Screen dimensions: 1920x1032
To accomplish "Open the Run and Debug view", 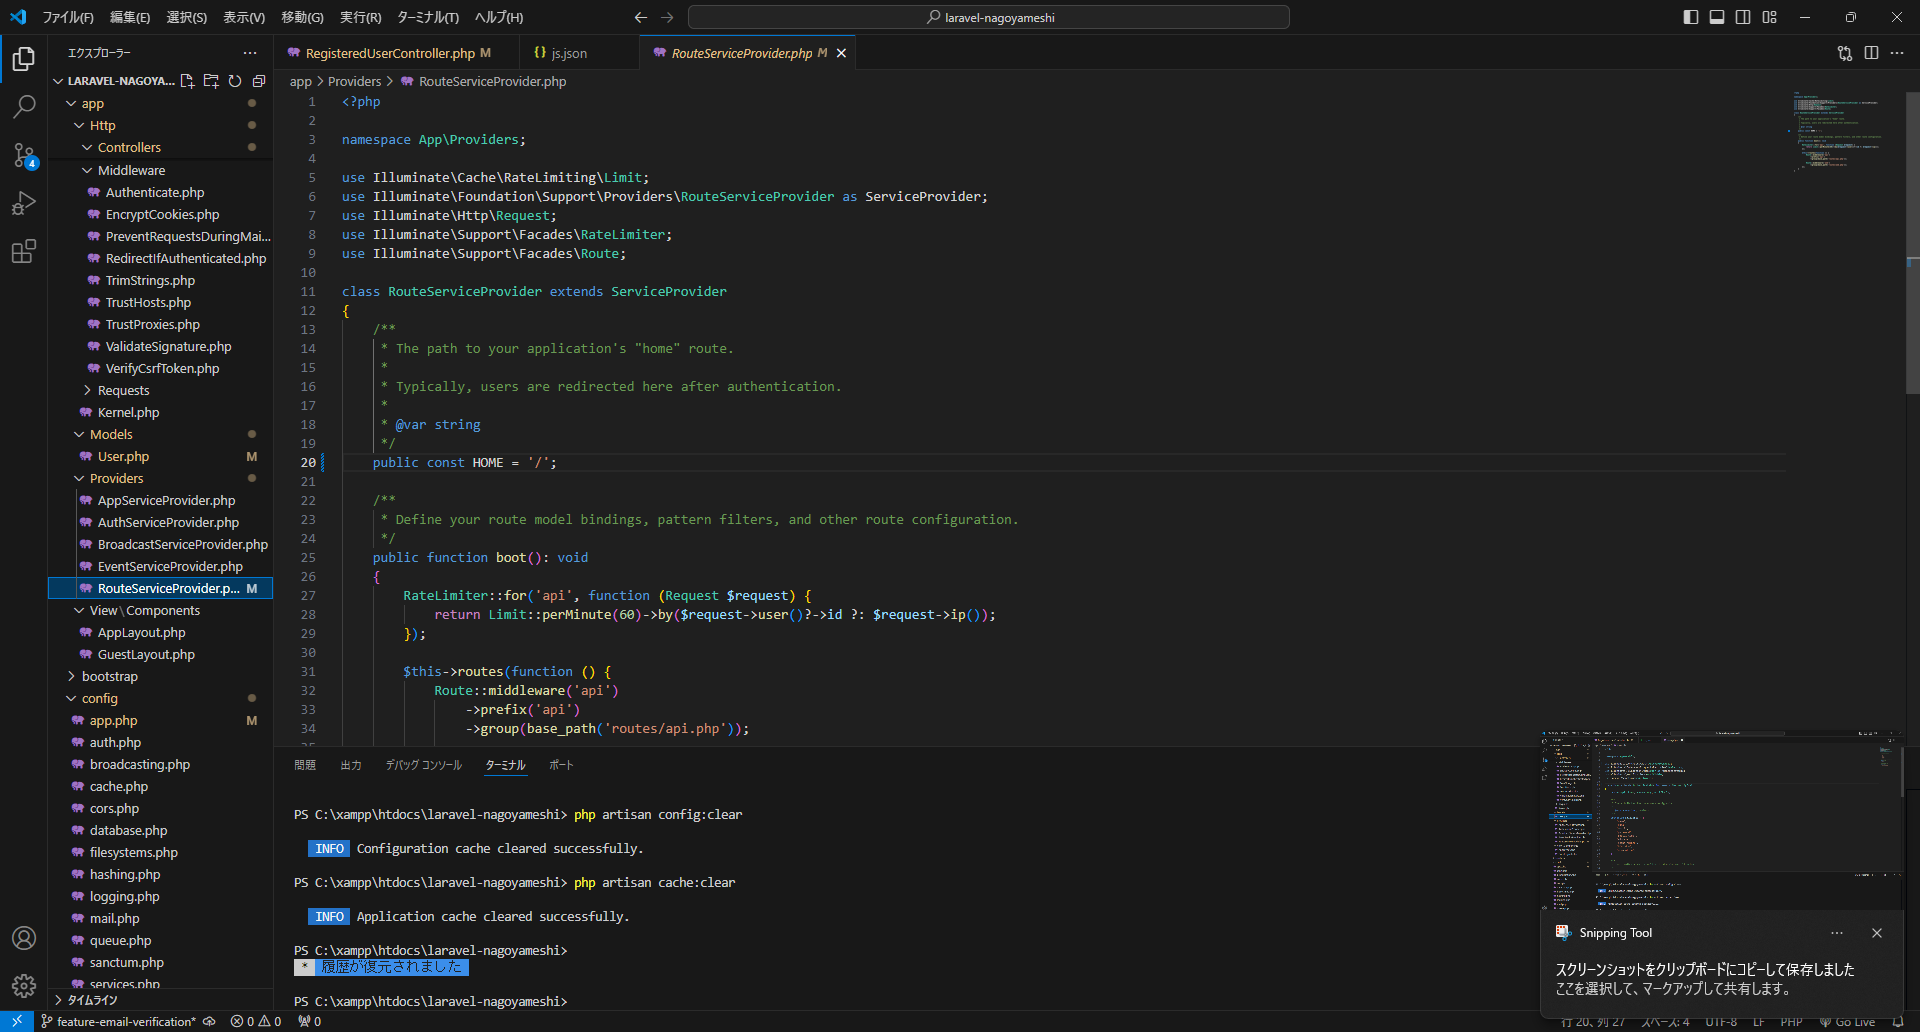I will [24, 203].
